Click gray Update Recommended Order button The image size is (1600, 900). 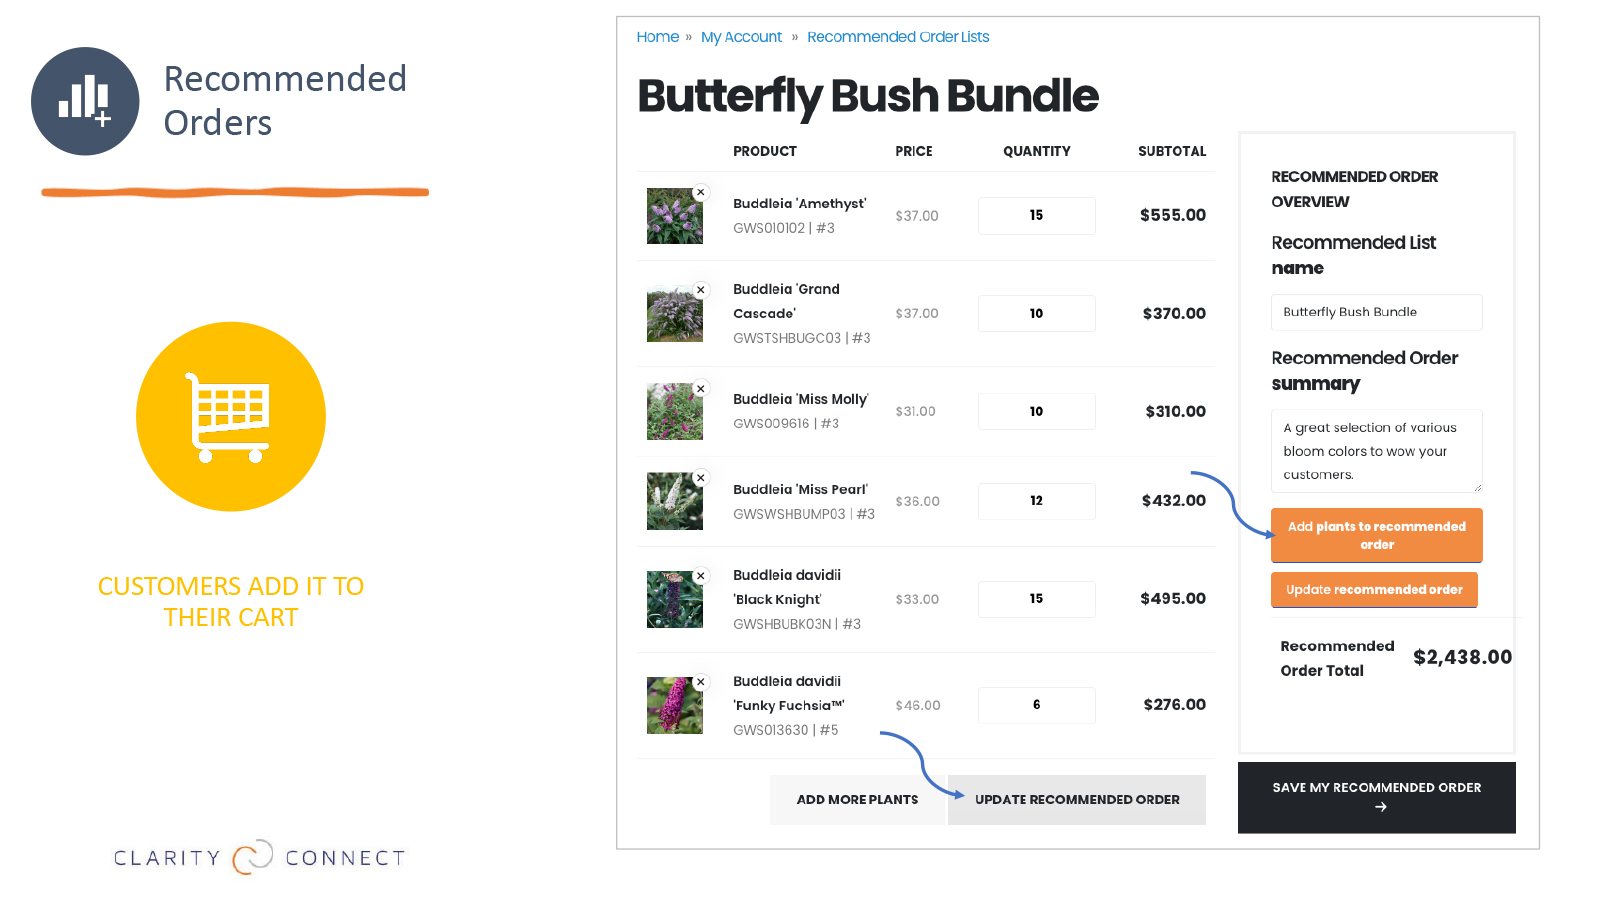coord(1077,800)
